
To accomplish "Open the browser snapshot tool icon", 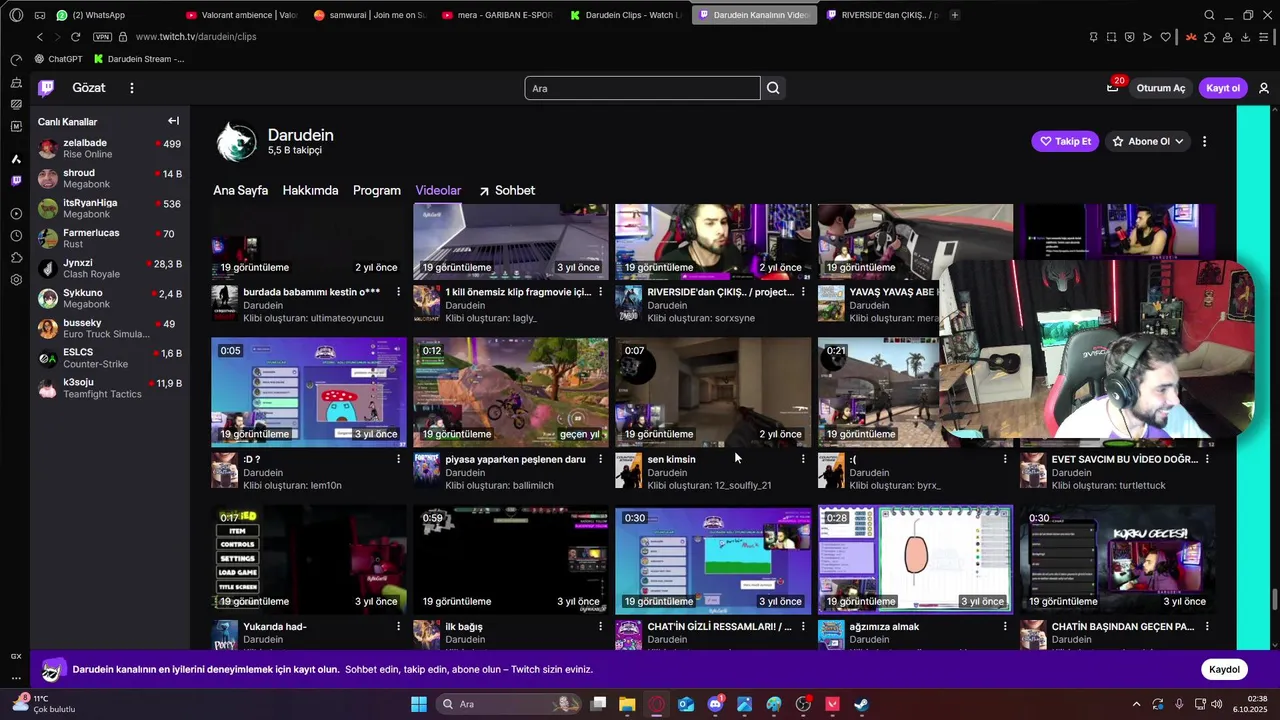I will (x=1111, y=37).
